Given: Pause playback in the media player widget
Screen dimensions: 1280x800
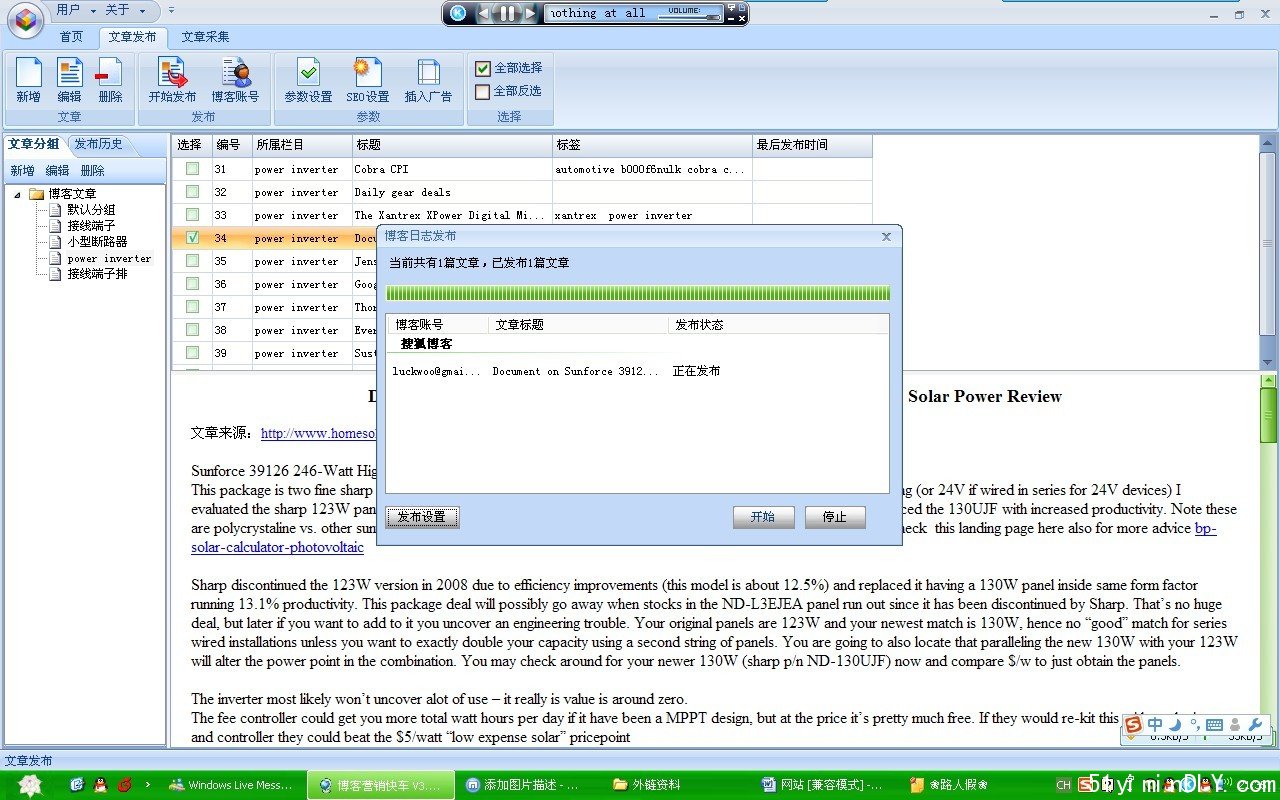Looking at the screenshot, I should click(507, 13).
